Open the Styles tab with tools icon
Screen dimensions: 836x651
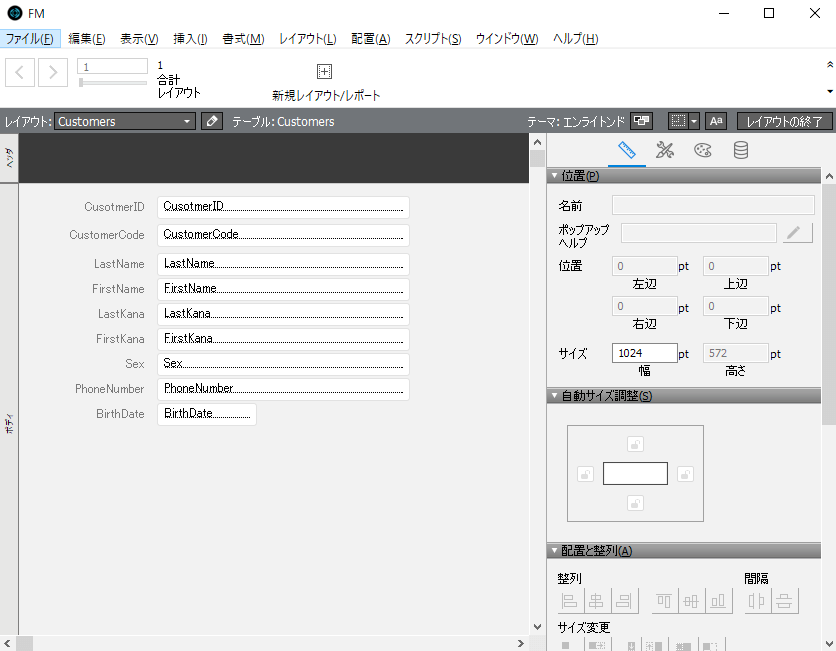[665, 151]
